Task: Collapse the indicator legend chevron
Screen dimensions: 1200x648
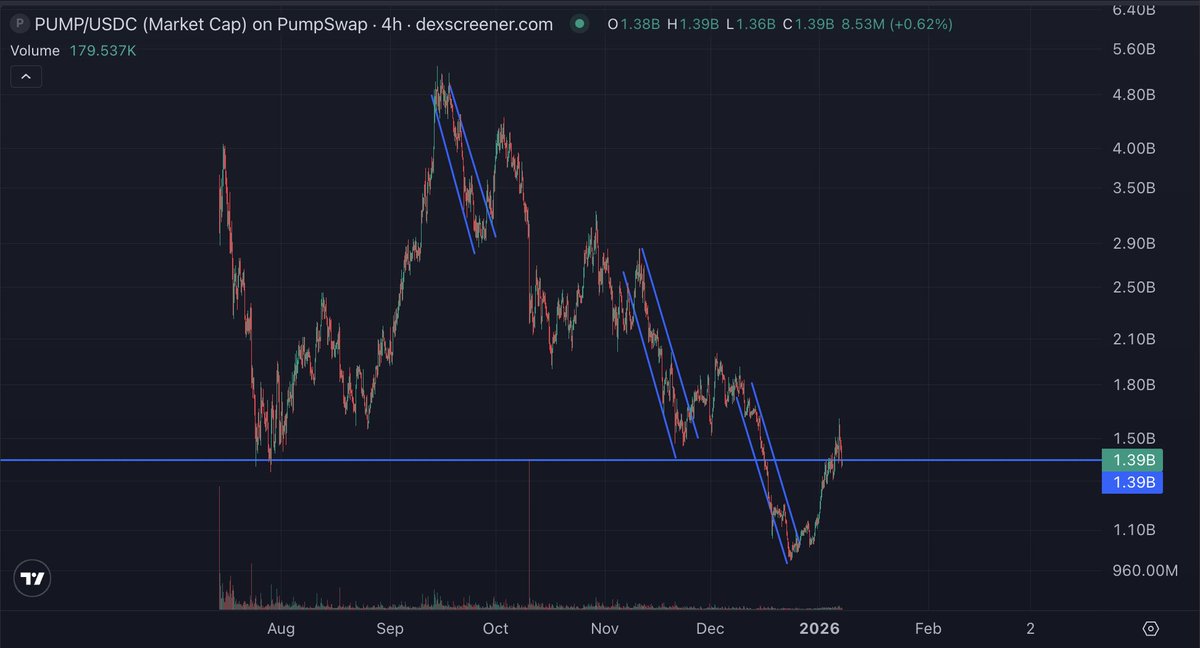Action: [x=26, y=76]
